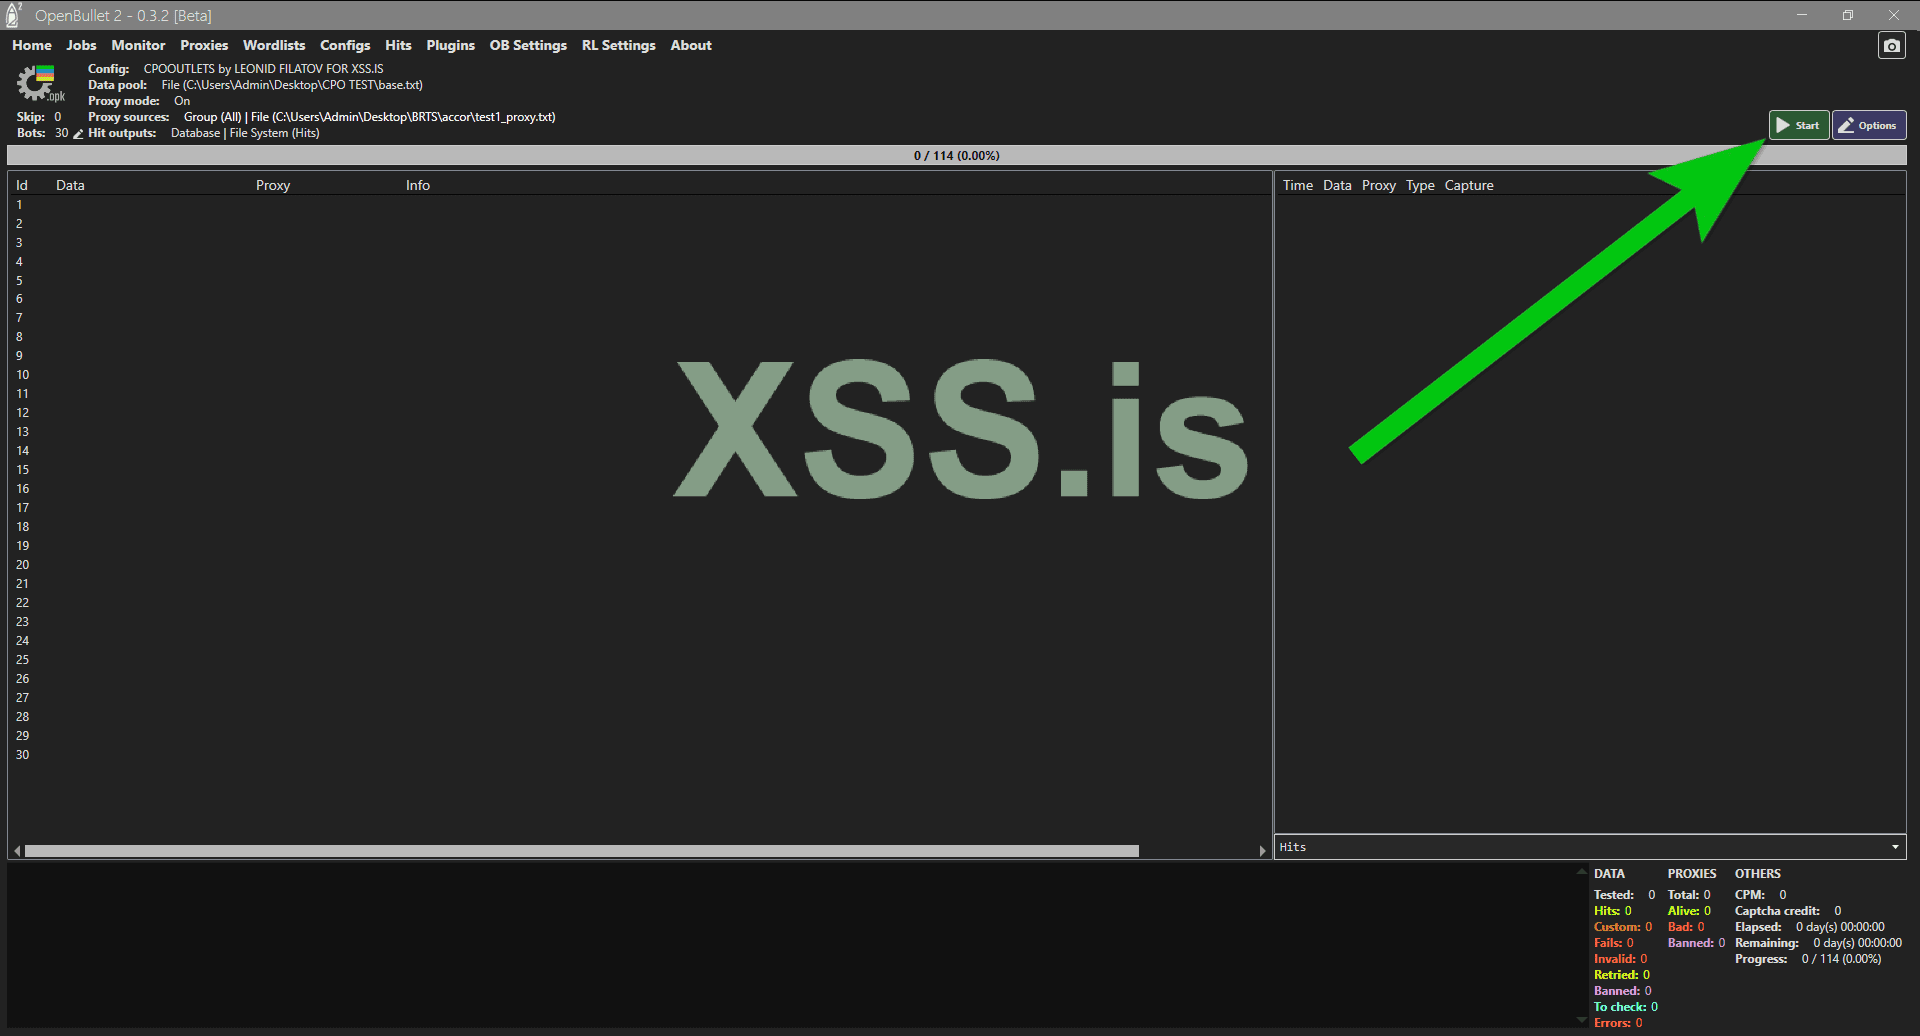Click the config gear .opk icon
Image resolution: width=1920 pixels, height=1036 pixels.
coord(40,84)
